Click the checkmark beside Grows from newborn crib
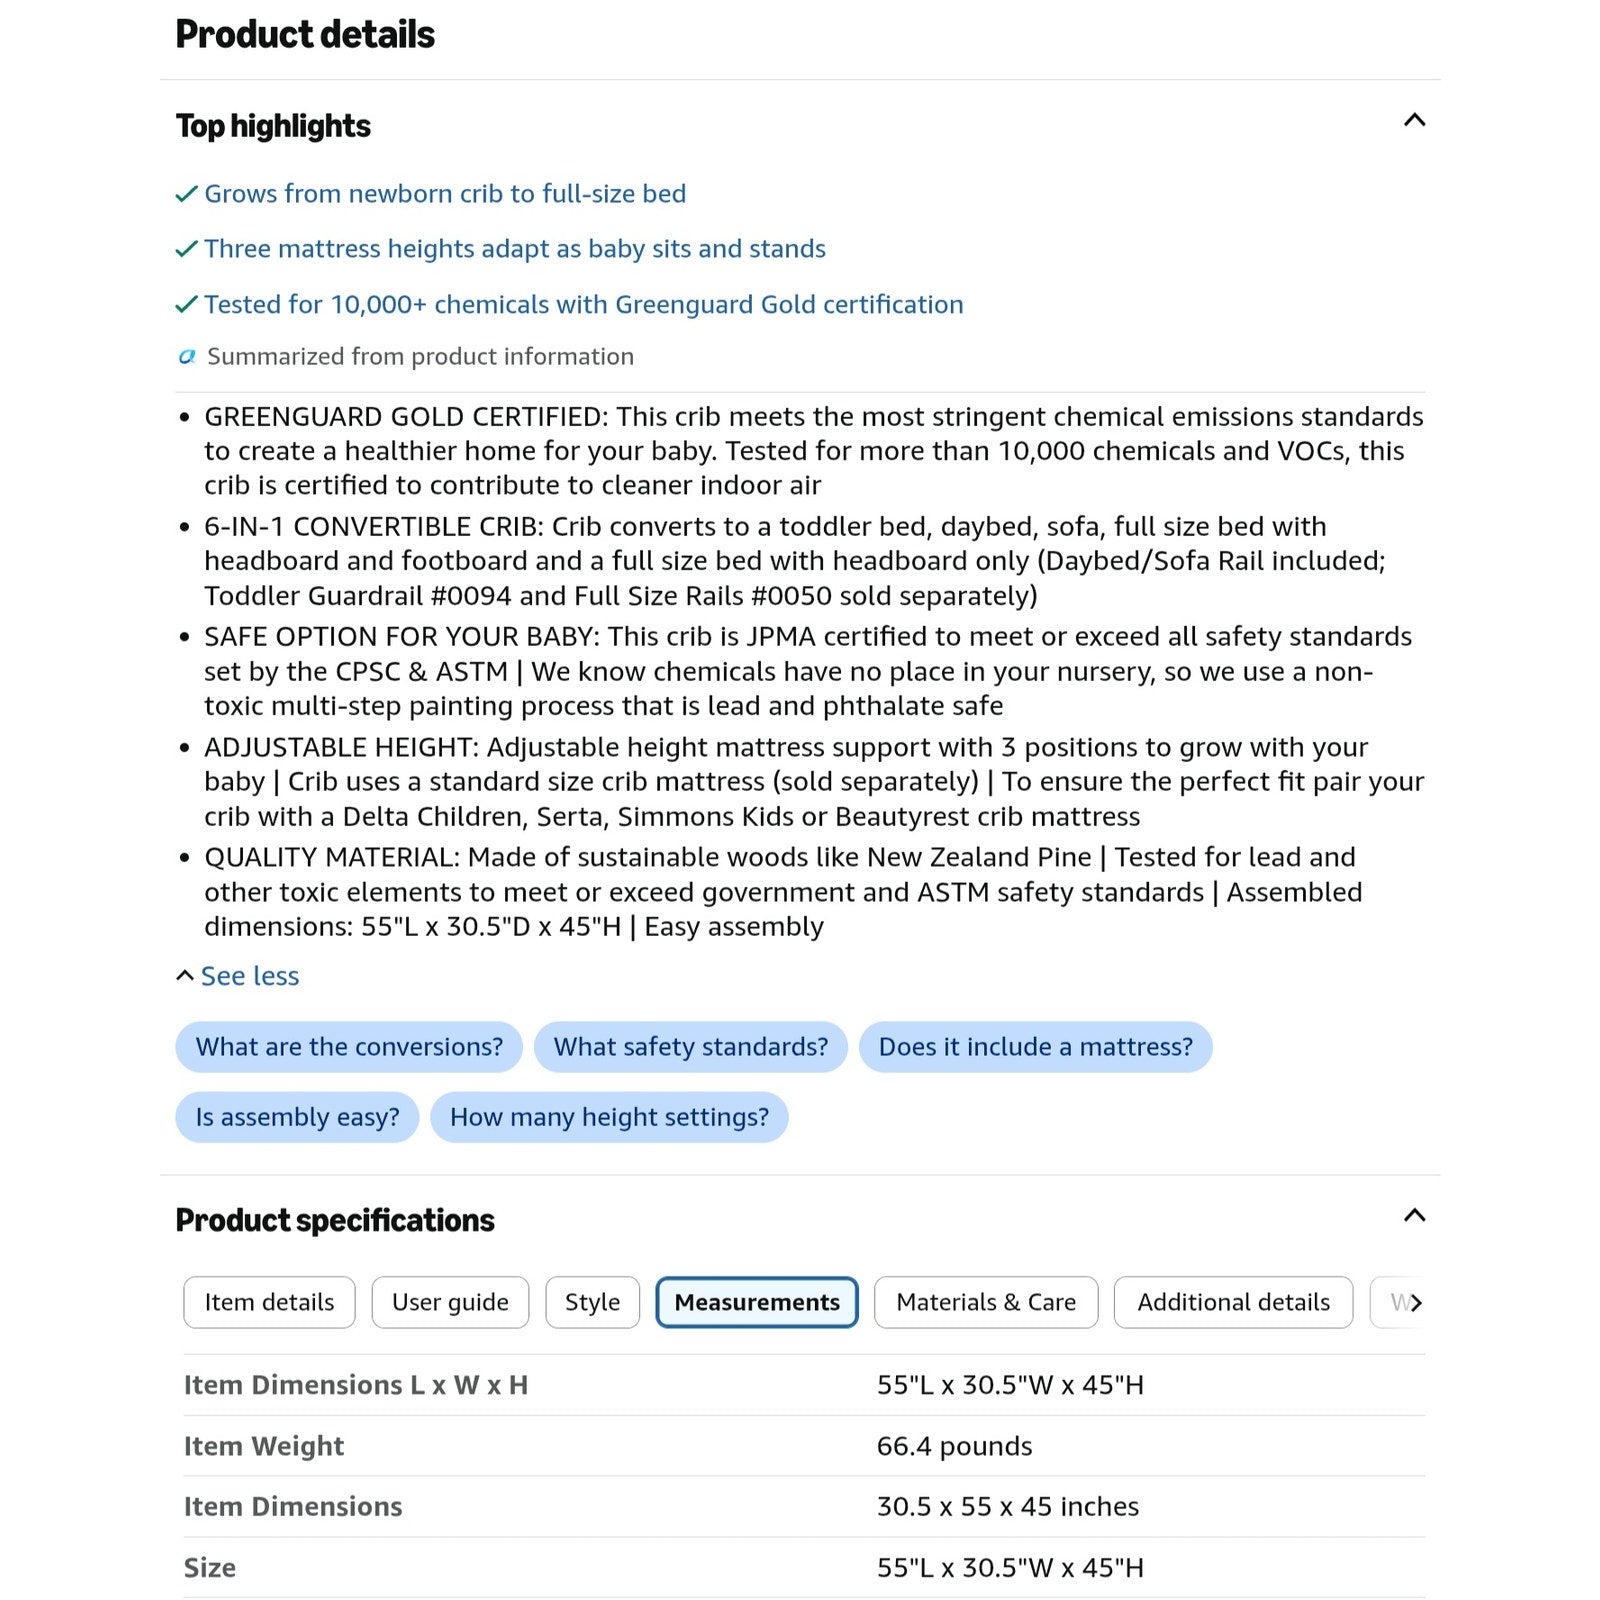The width and height of the screenshot is (1600, 1600). (187, 194)
